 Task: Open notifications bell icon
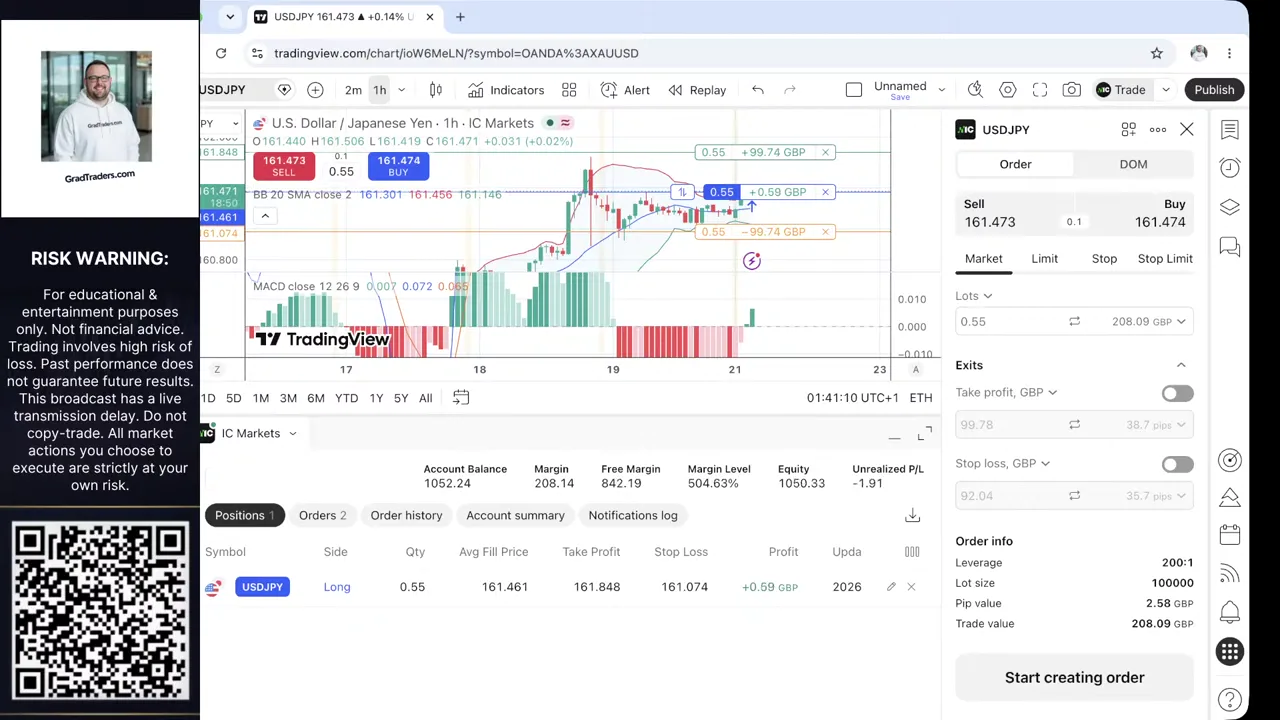[1230, 612]
